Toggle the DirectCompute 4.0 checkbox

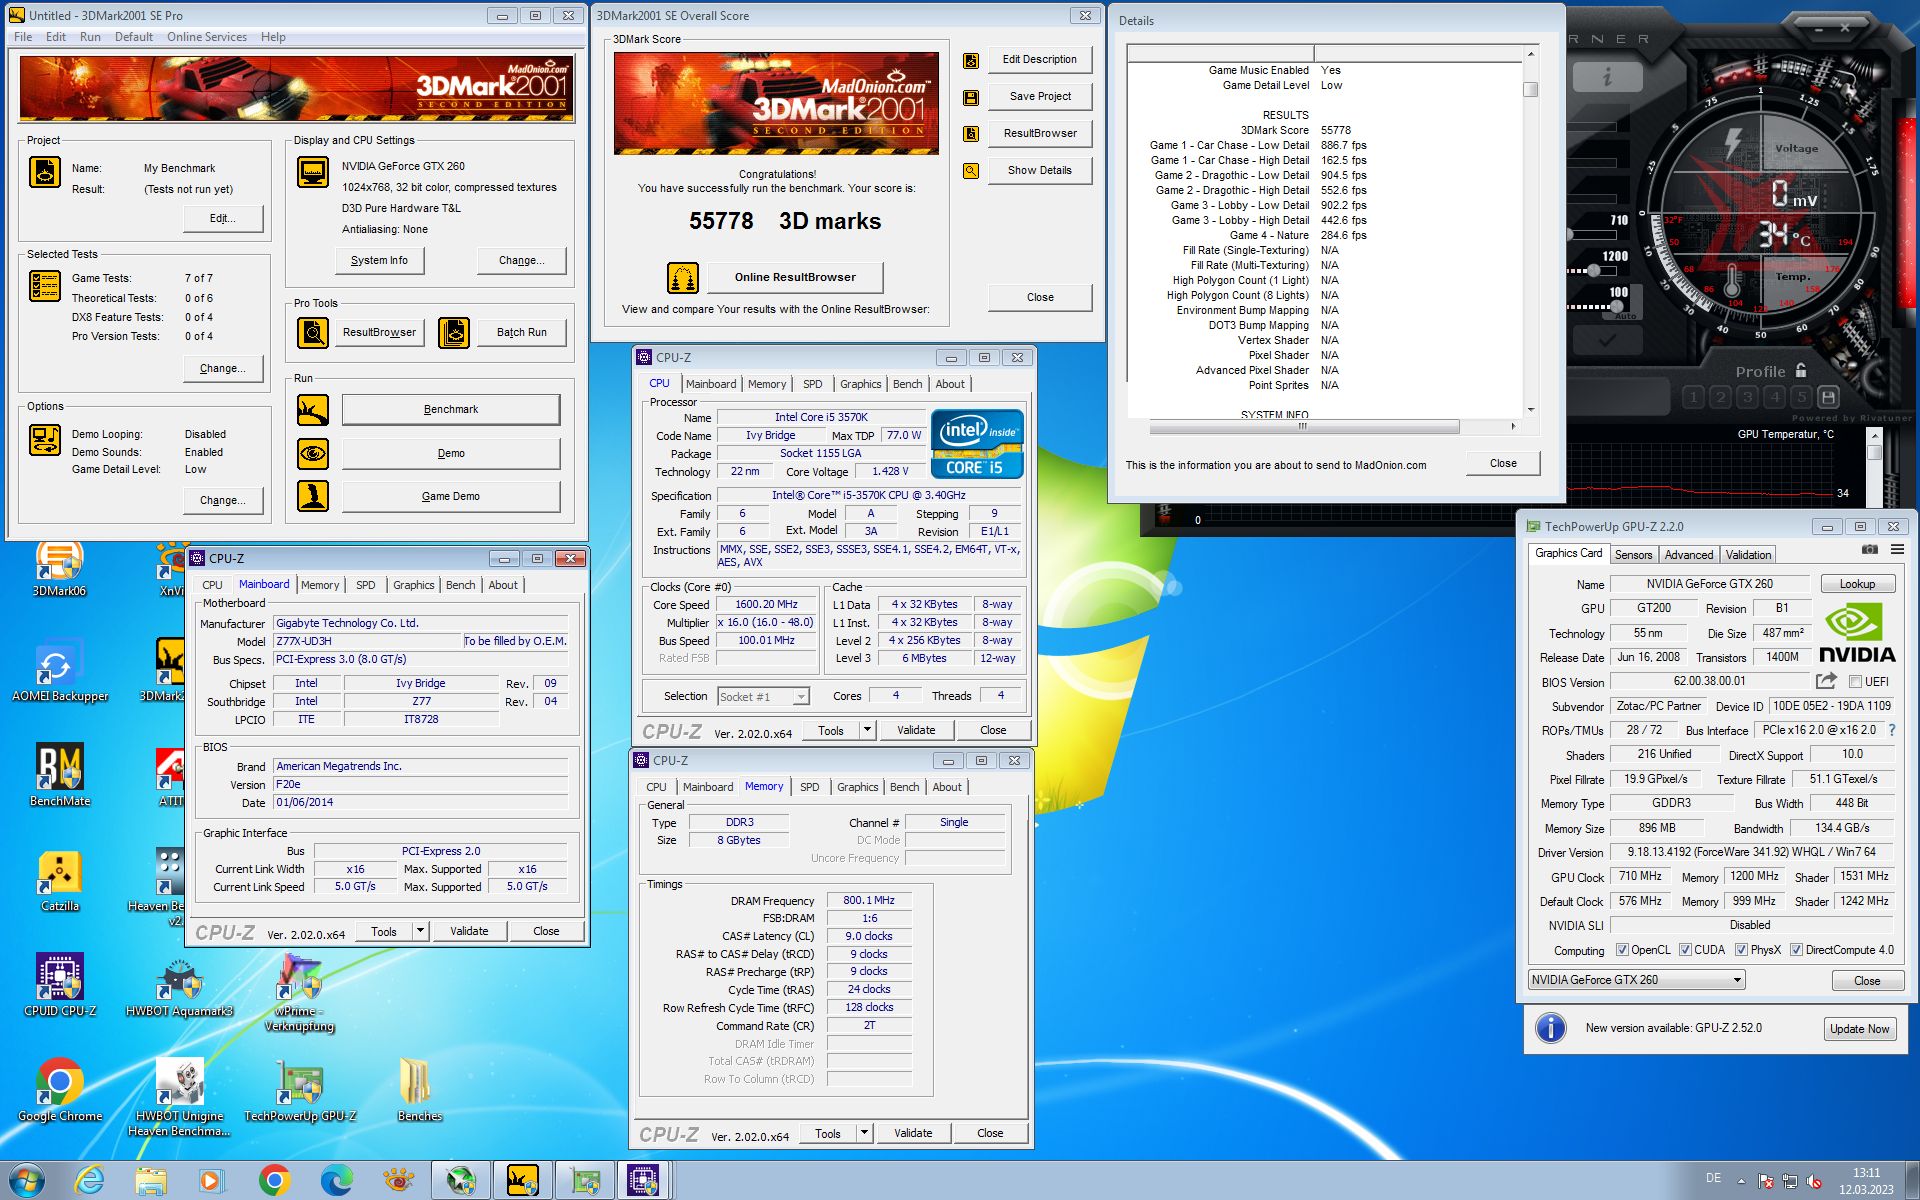click(x=1796, y=950)
